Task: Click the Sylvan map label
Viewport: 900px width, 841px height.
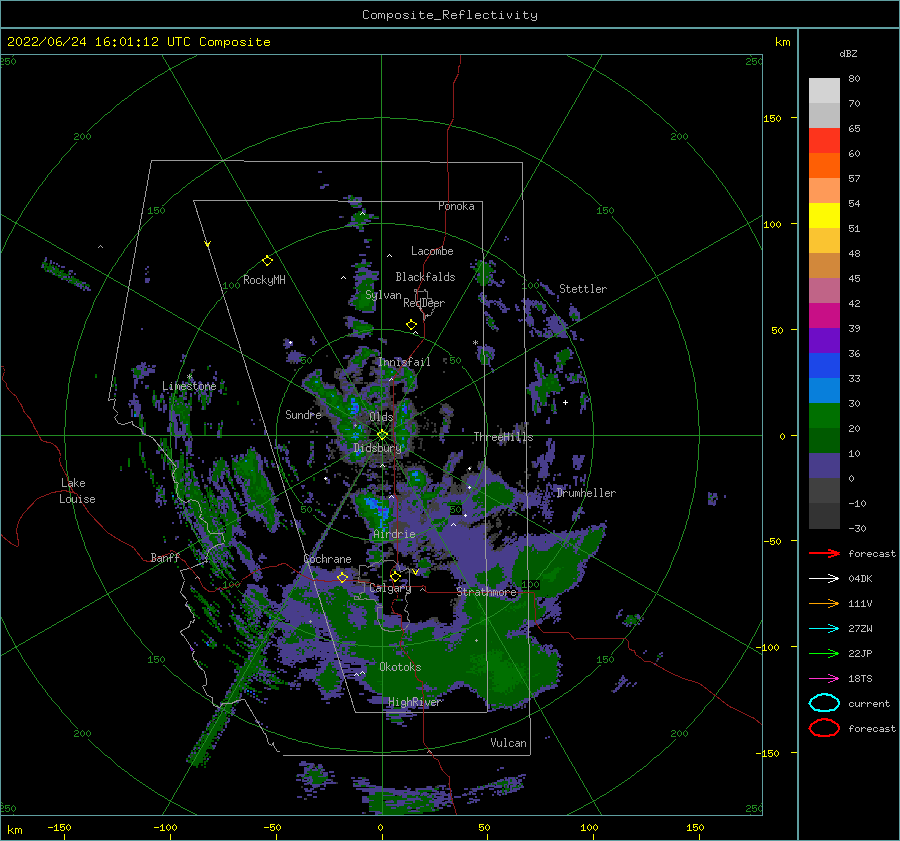Action: point(383,295)
